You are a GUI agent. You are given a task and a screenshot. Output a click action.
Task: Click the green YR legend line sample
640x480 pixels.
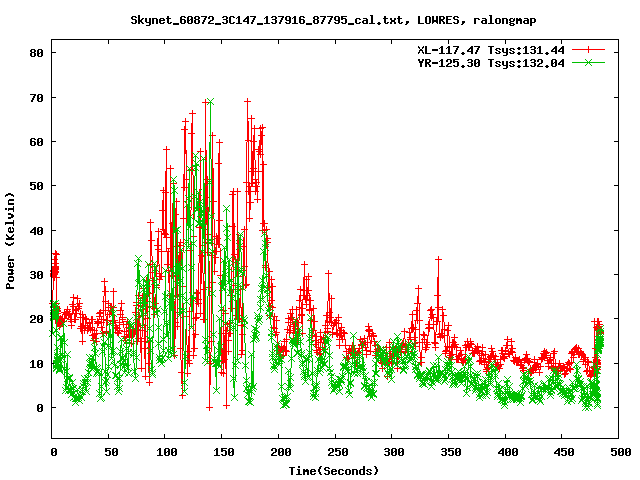[x=588, y=62]
